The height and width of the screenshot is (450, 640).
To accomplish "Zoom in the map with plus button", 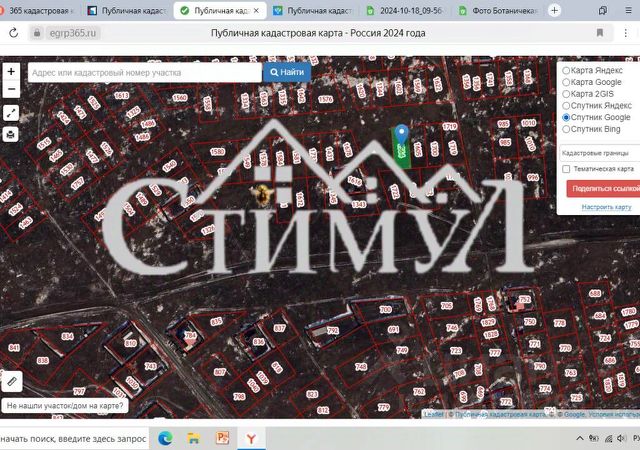I will point(11,71).
